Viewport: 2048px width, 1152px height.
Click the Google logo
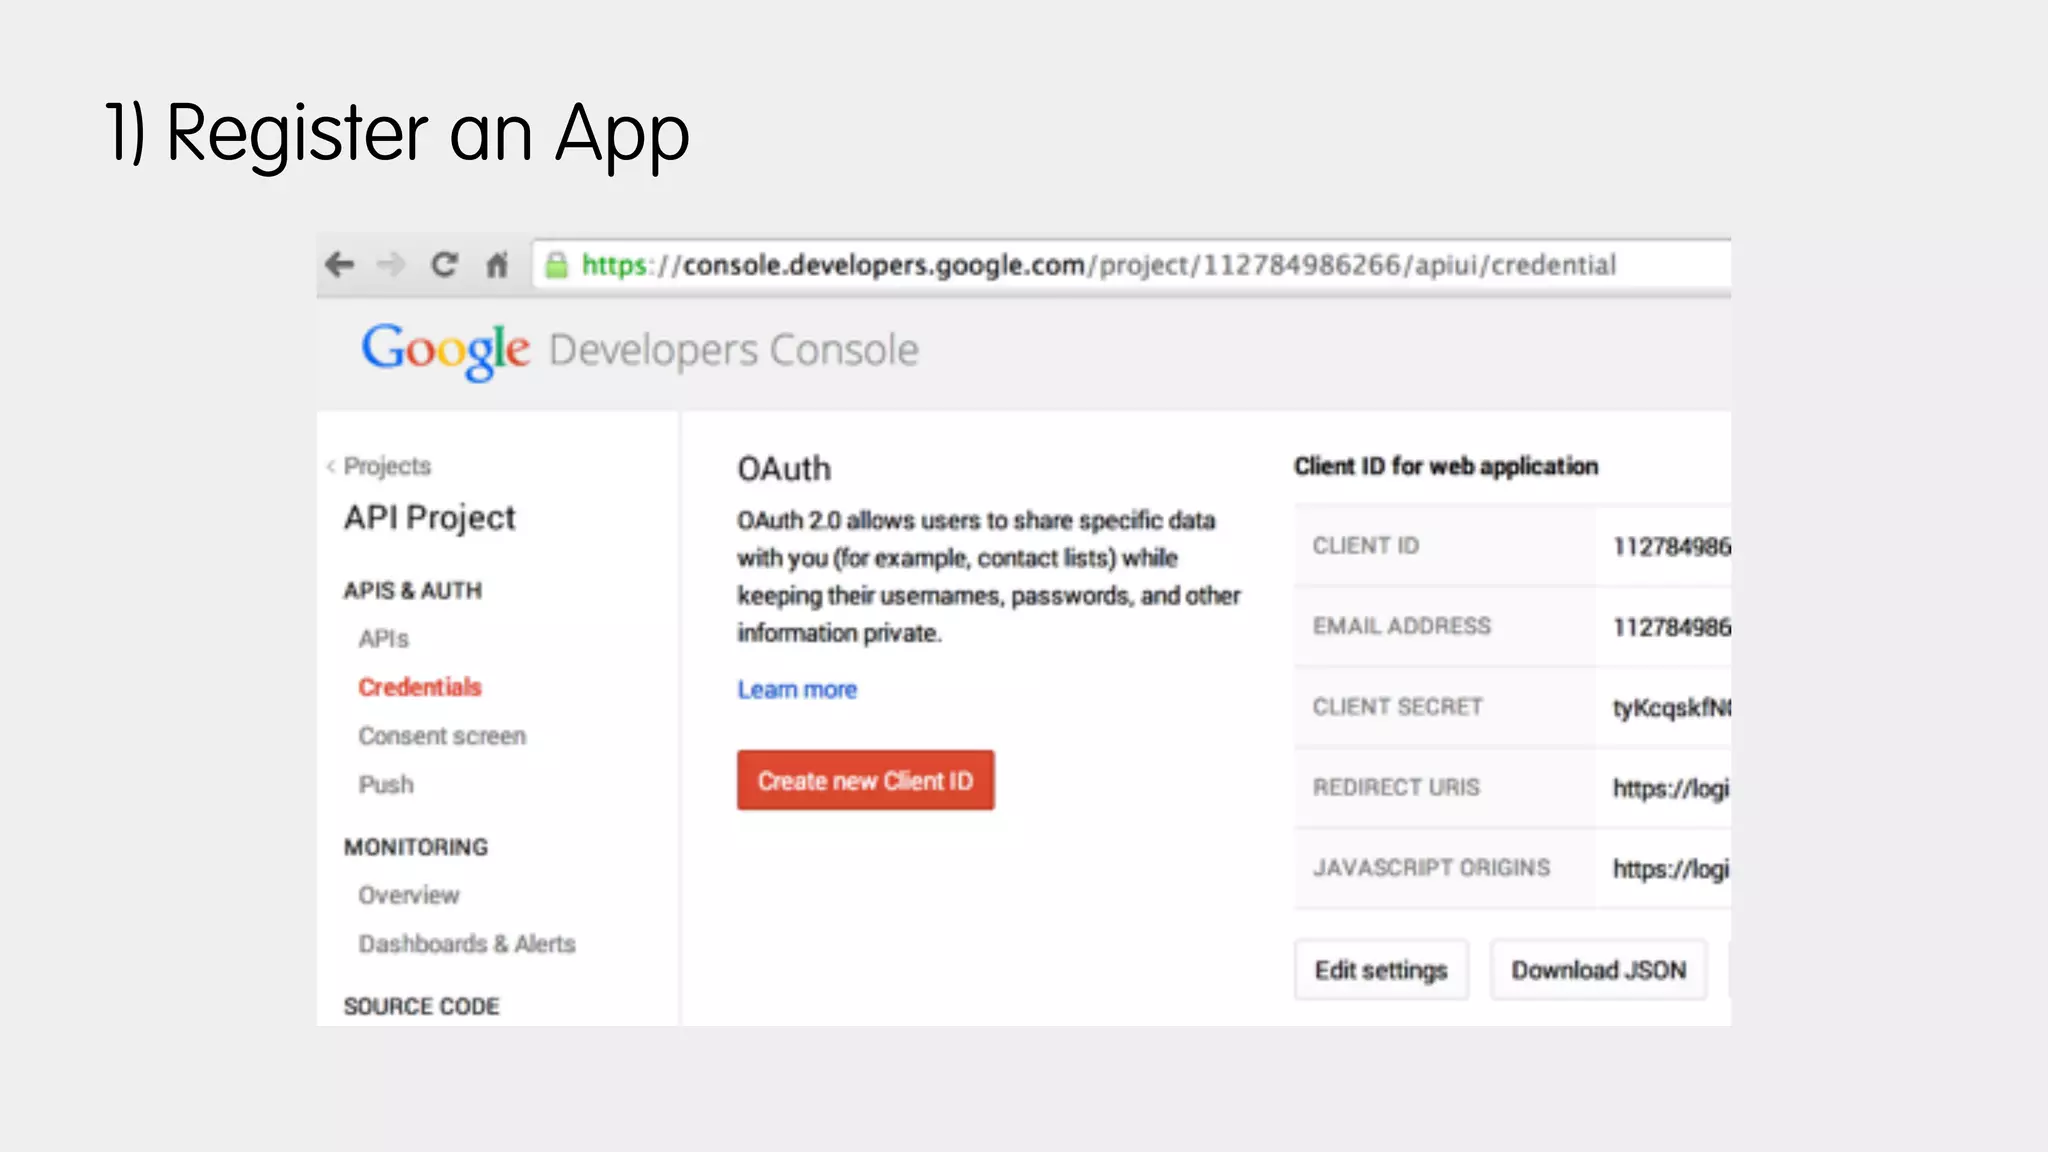(x=445, y=351)
